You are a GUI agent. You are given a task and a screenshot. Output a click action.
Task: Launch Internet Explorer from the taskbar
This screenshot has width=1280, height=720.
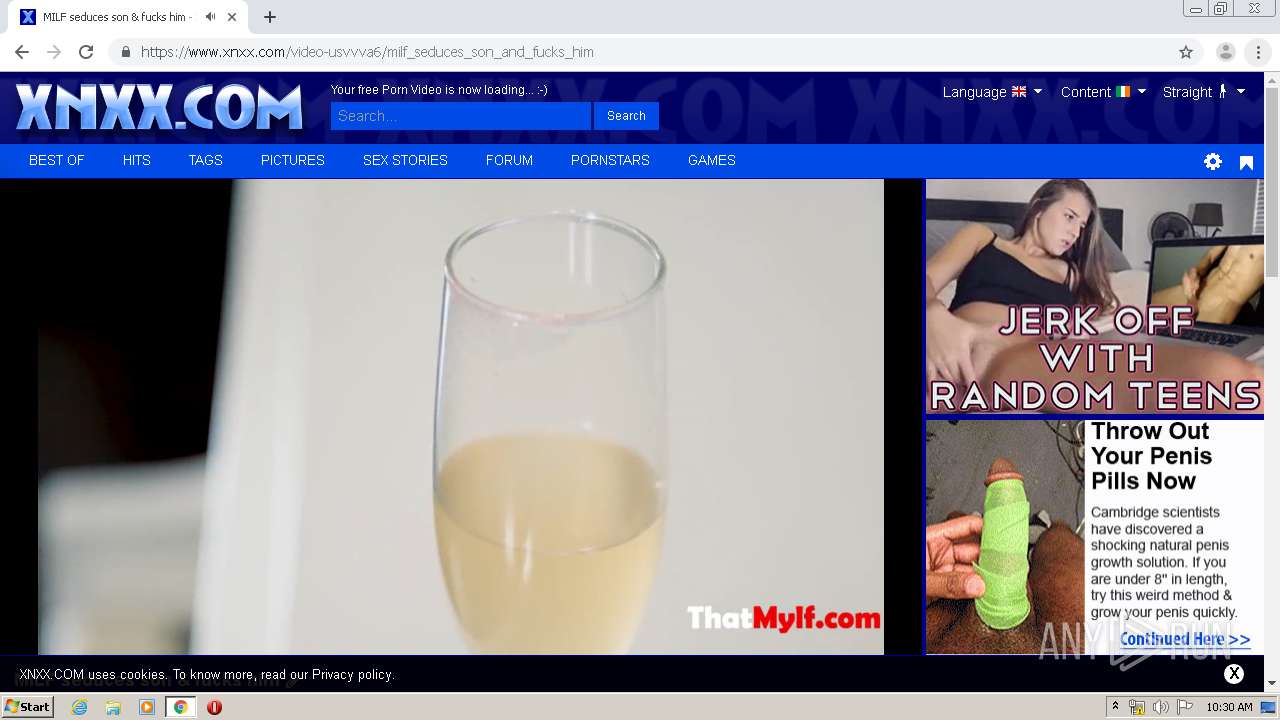coord(79,707)
